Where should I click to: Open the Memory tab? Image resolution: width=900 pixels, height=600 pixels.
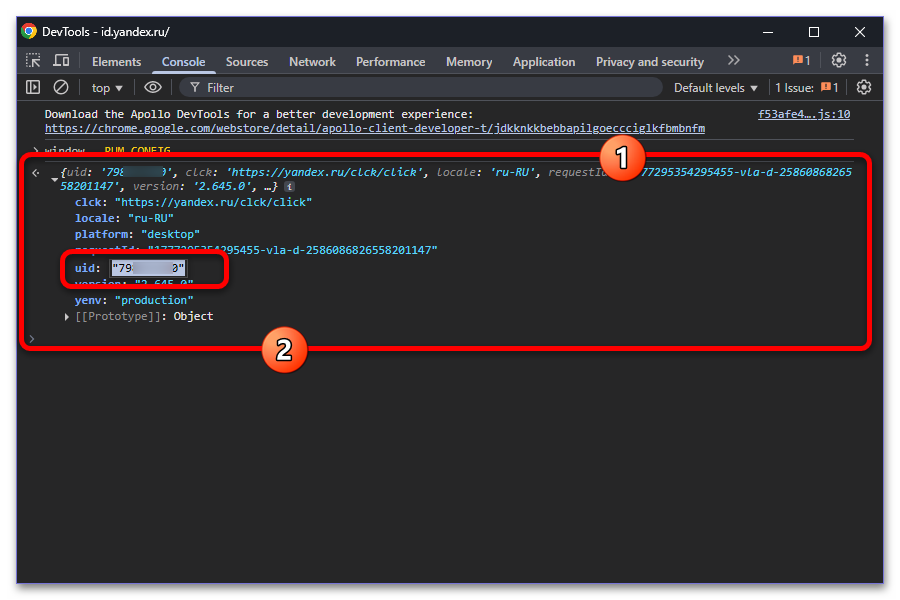469,62
